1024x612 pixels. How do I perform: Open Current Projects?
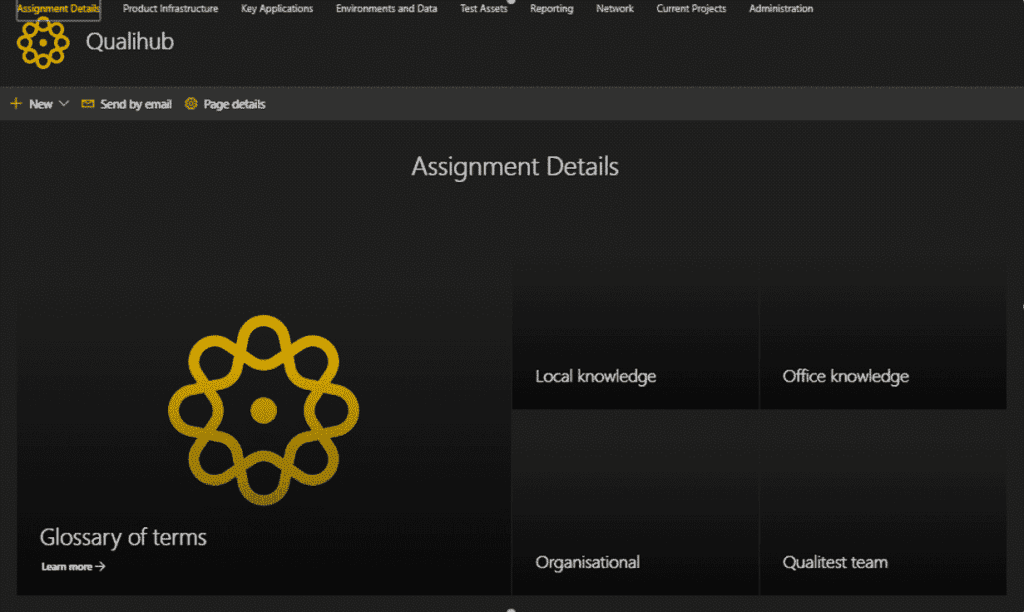point(691,8)
